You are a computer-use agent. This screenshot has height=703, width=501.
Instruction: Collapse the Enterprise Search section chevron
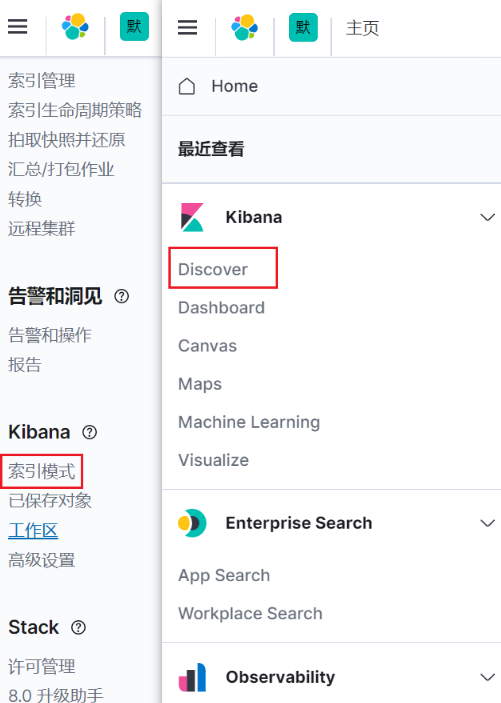click(x=488, y=523)
